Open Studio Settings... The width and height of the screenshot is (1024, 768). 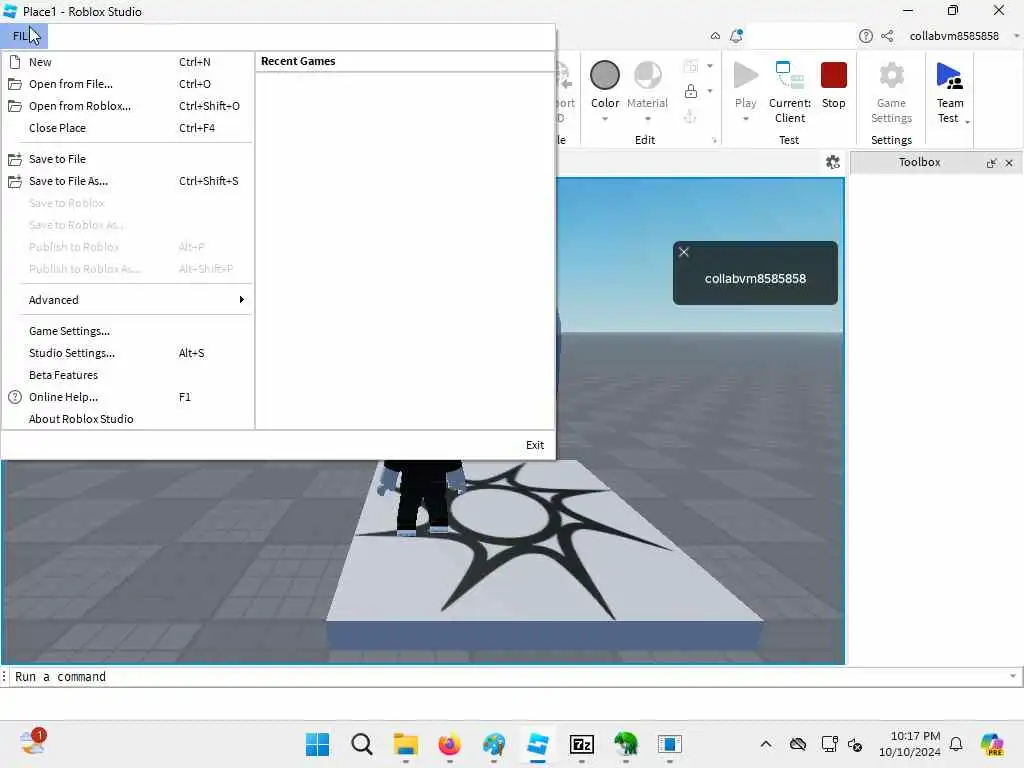[128, 353]
